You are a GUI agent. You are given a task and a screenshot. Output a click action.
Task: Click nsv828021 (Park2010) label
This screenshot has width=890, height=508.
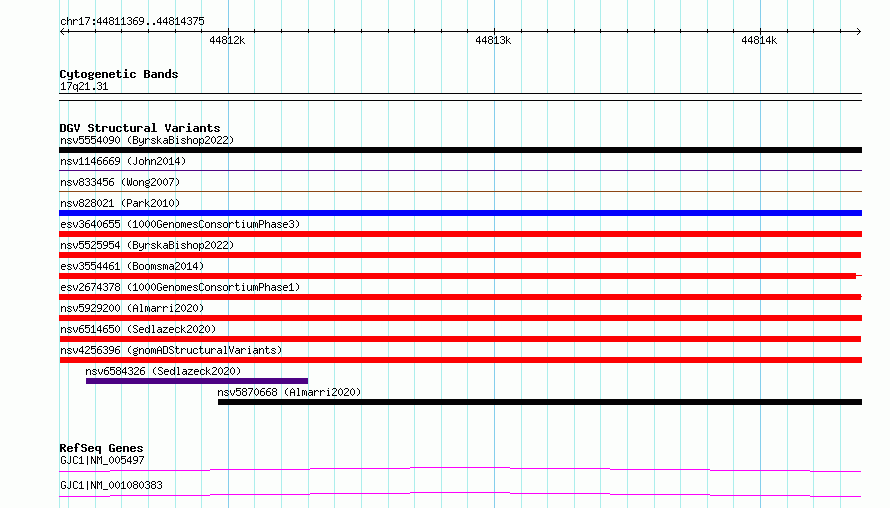[120, 203]
